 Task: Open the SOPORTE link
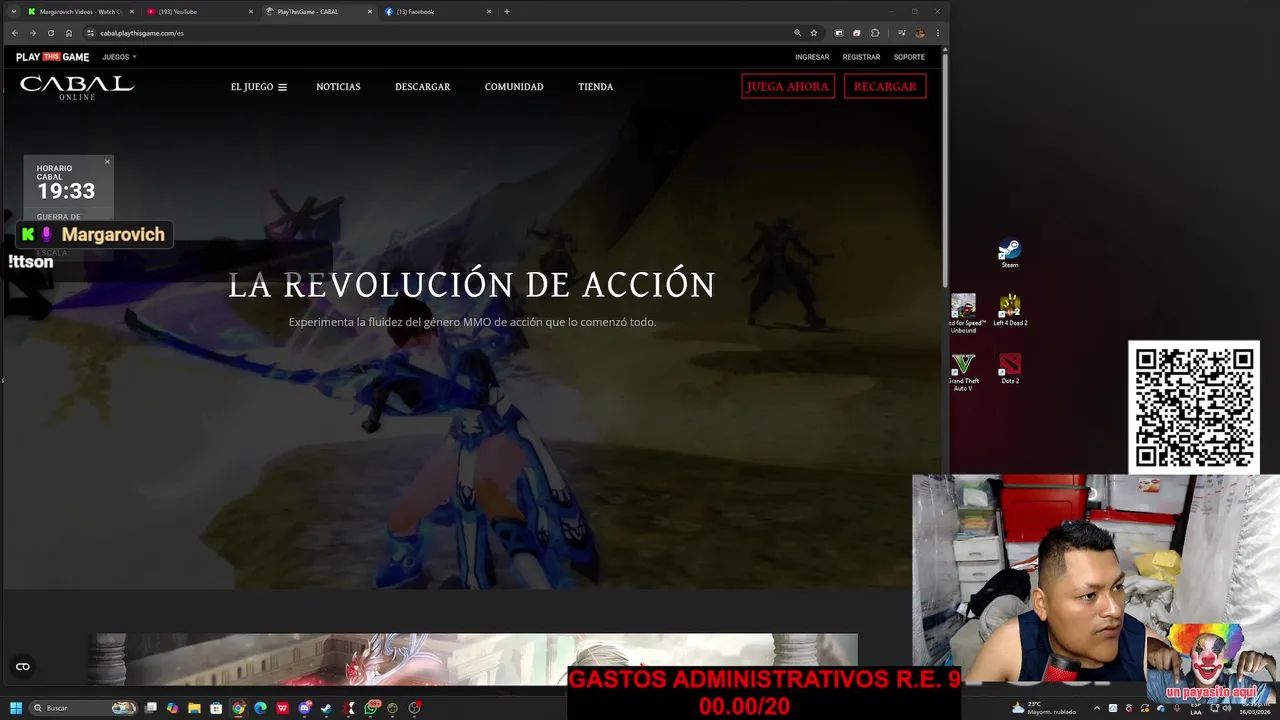pyautogui.click(x=909, y=57)
